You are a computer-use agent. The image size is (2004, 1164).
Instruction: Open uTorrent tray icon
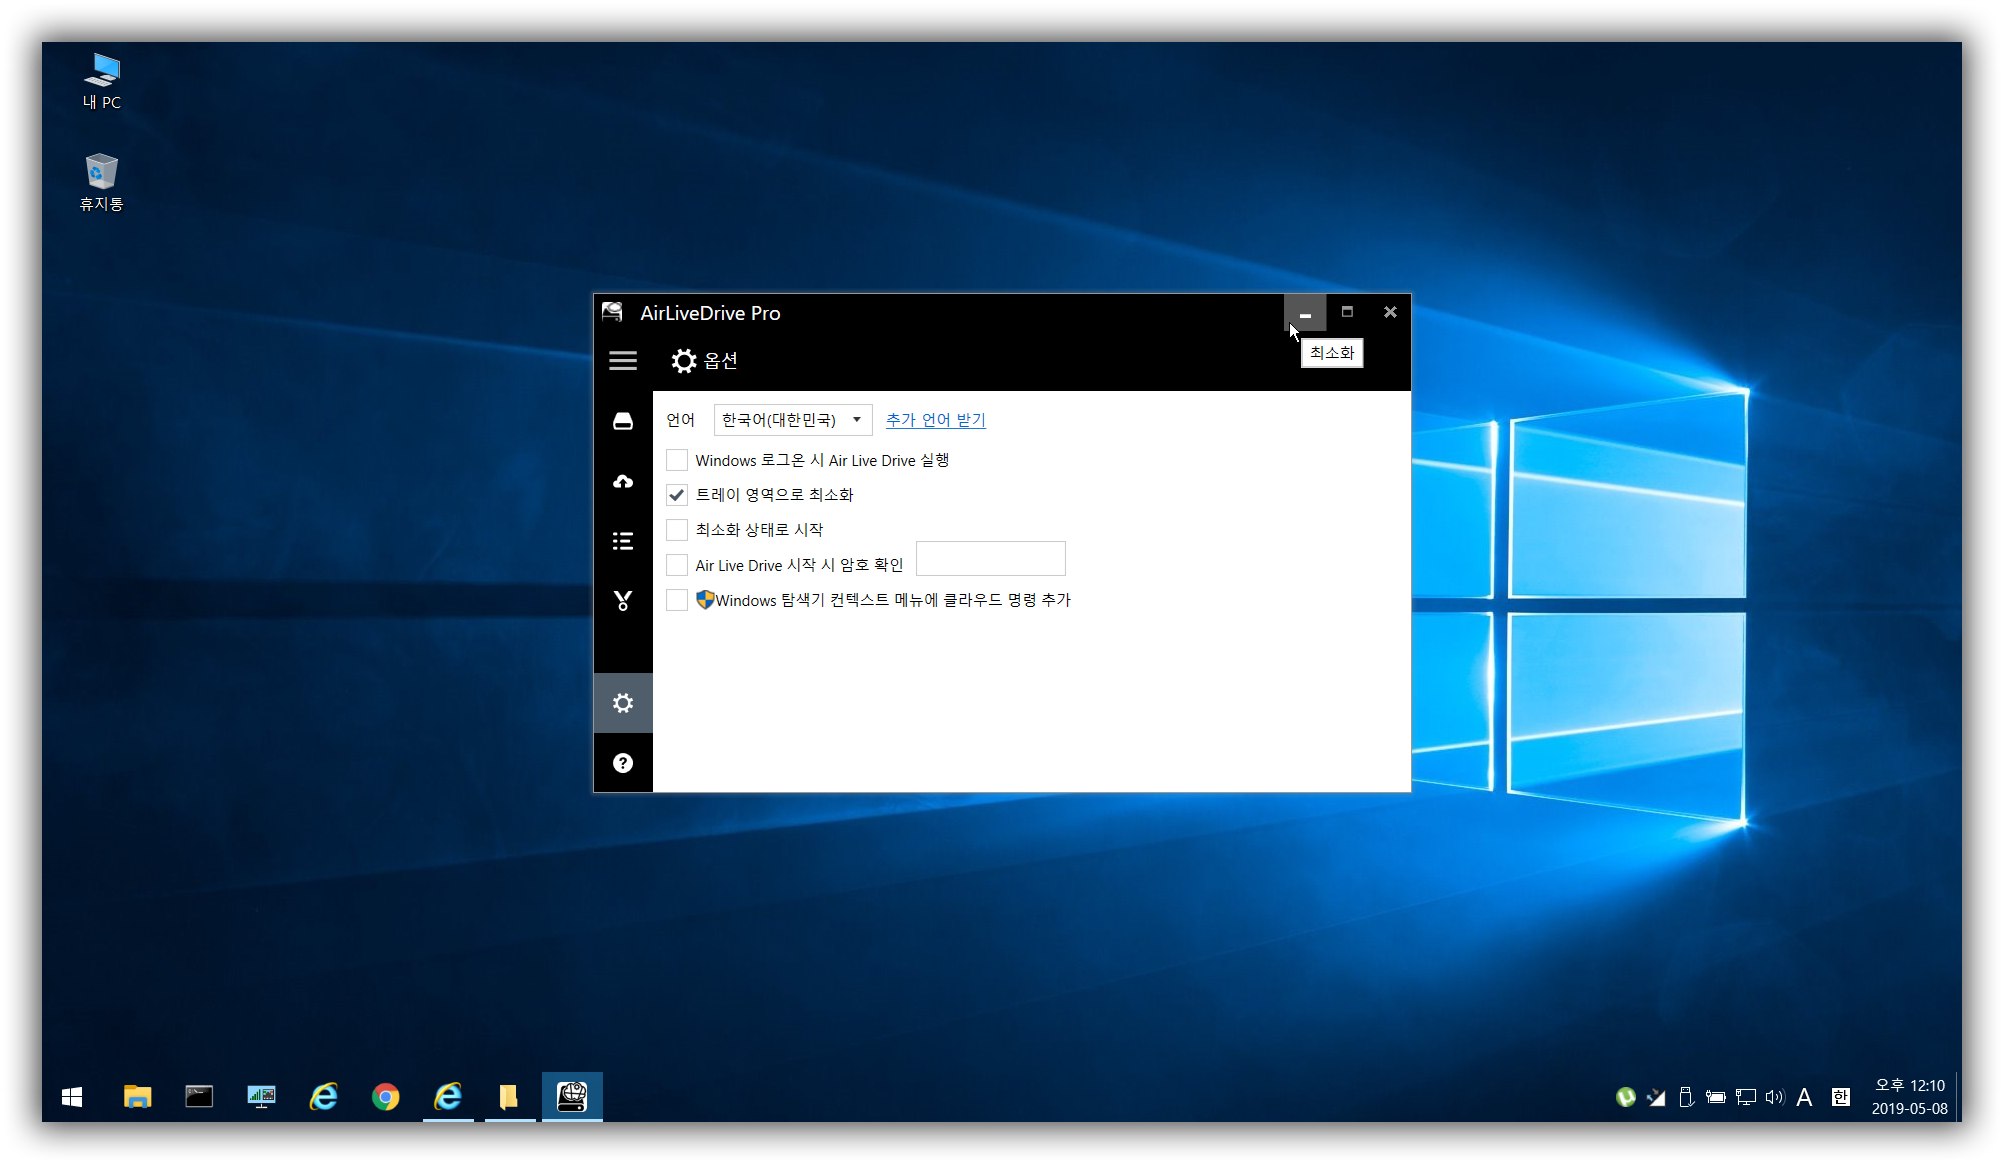tap(1626, 1097)
